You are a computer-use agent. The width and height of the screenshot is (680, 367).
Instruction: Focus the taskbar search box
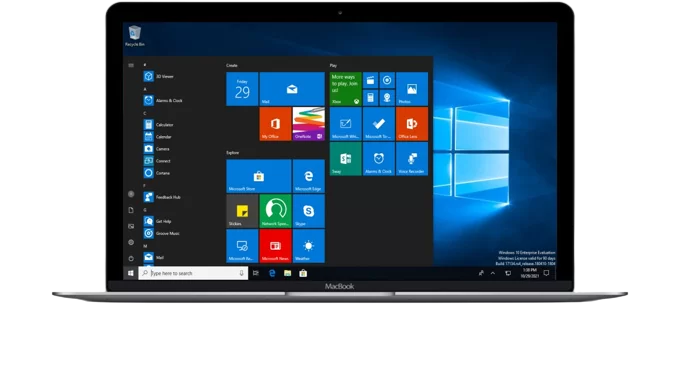[193, 273]
